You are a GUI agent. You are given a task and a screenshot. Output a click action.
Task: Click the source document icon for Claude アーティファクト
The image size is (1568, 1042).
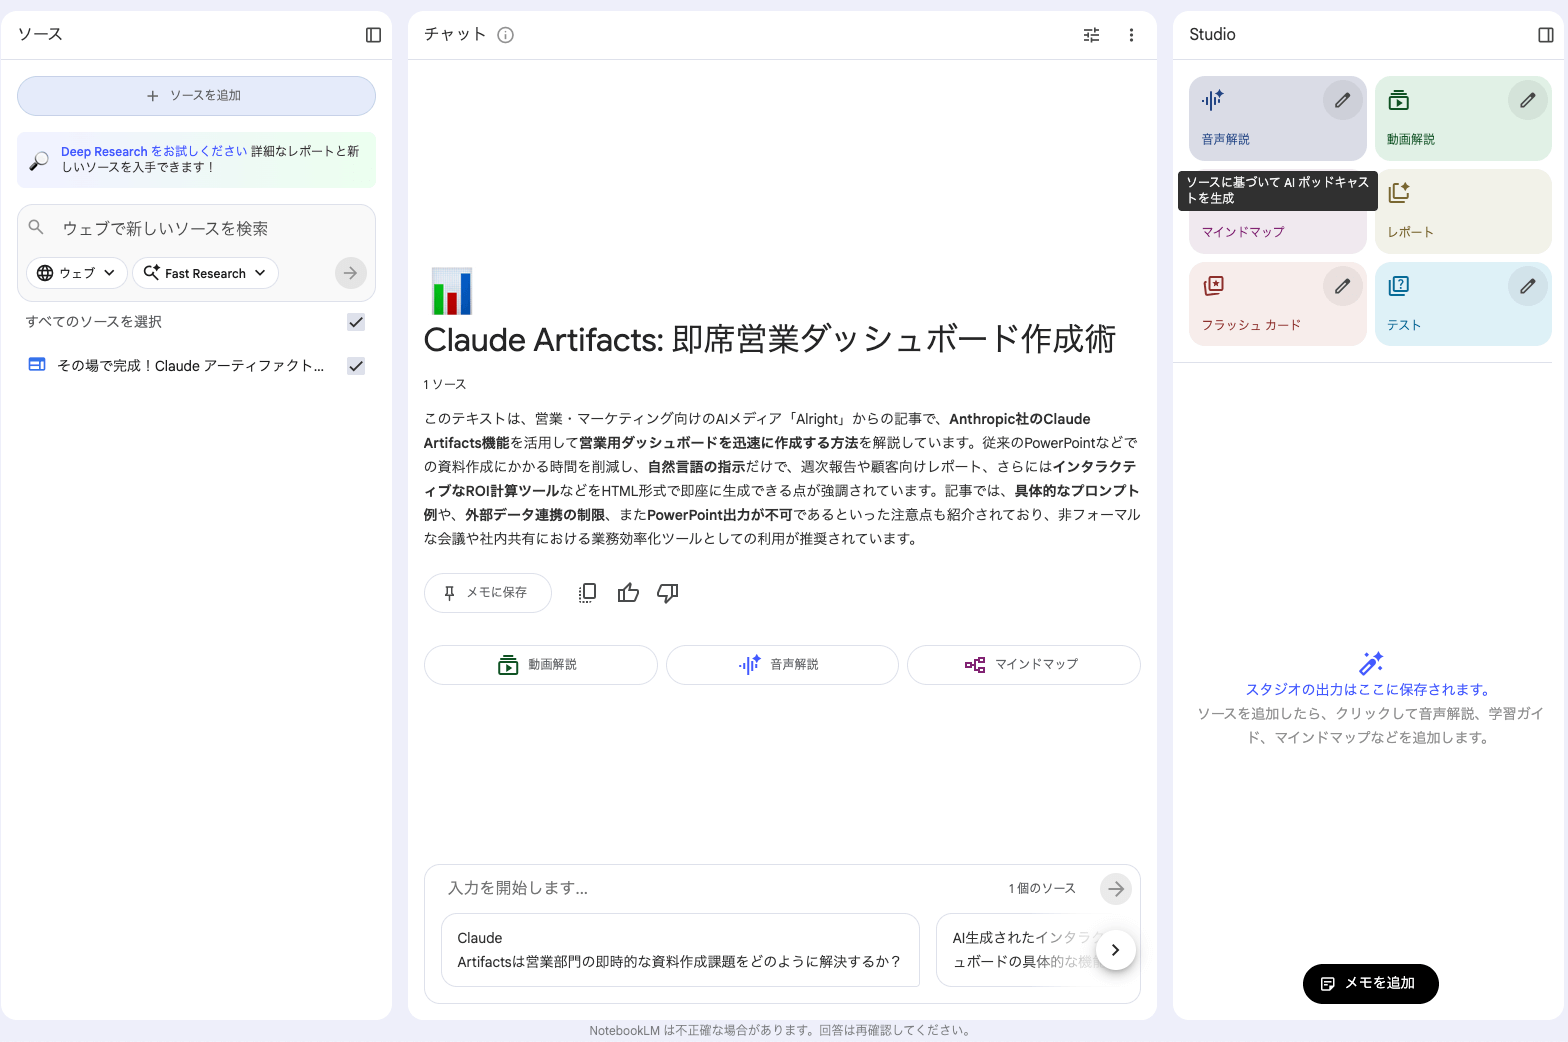coord(37,365)
